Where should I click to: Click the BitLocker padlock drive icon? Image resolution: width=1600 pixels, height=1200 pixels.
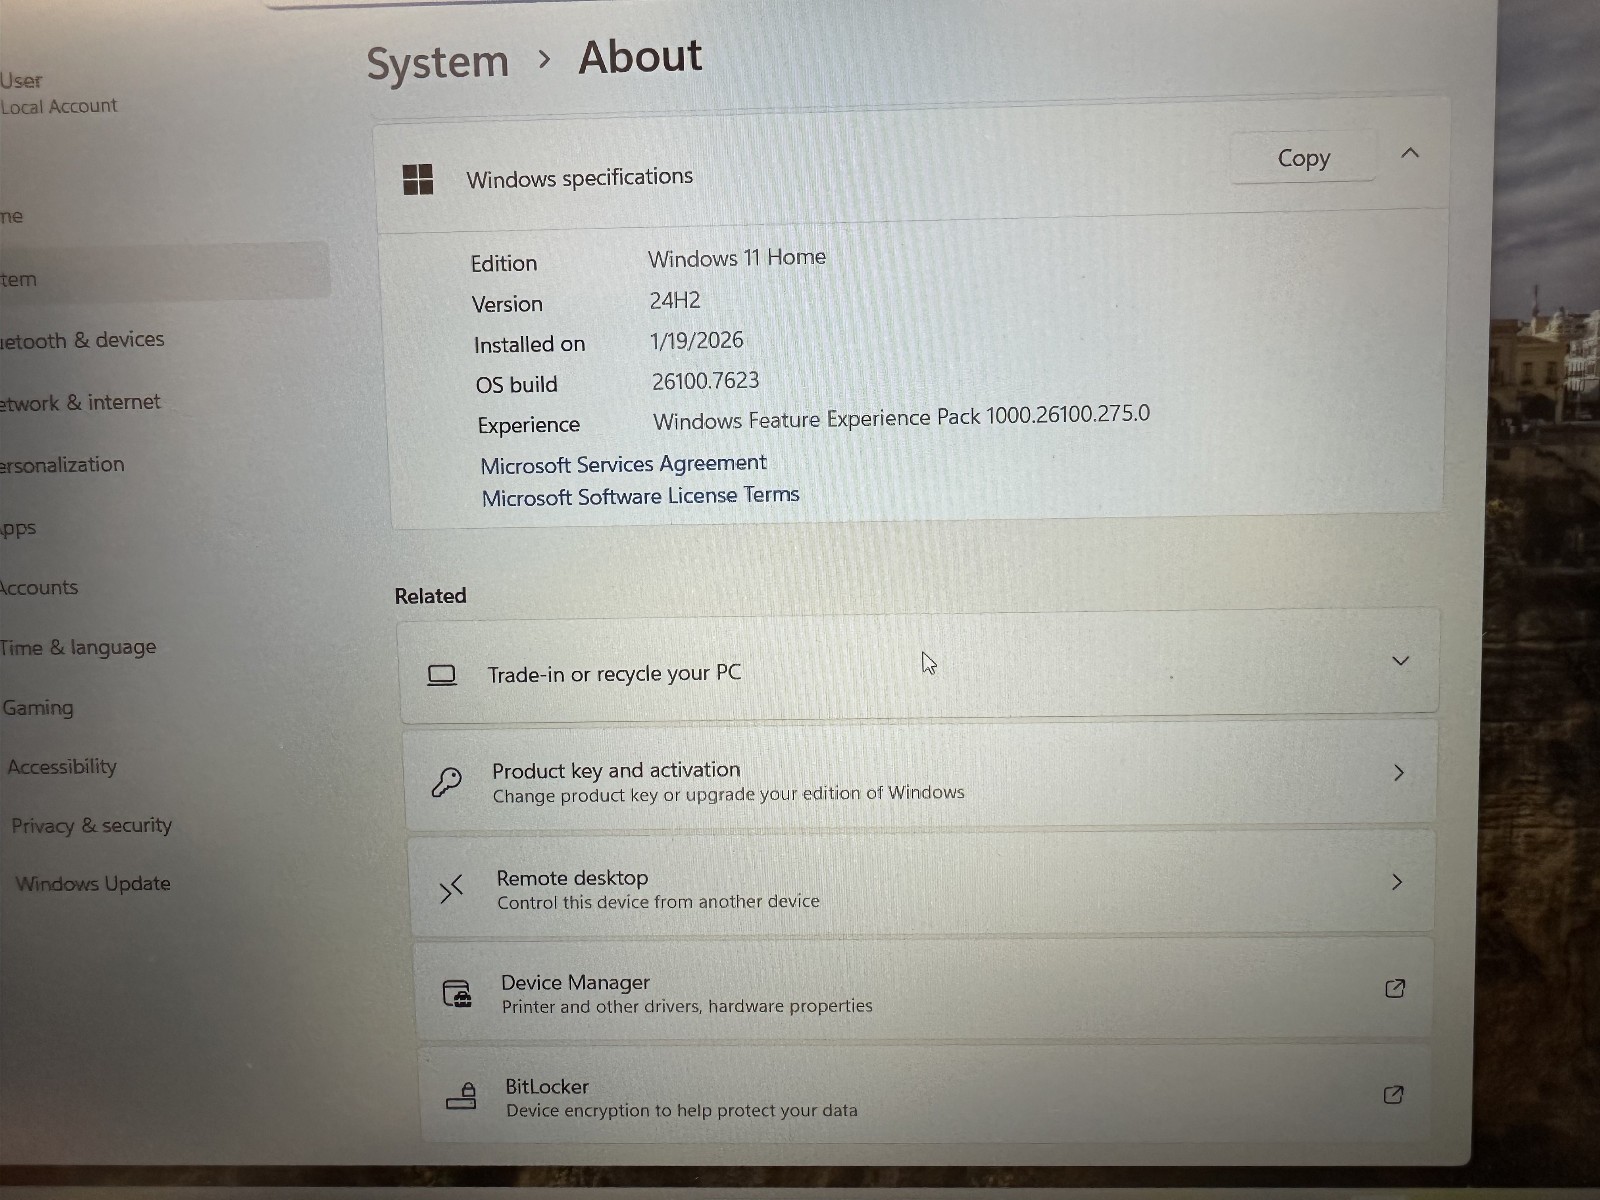(x=461, y=1097)
